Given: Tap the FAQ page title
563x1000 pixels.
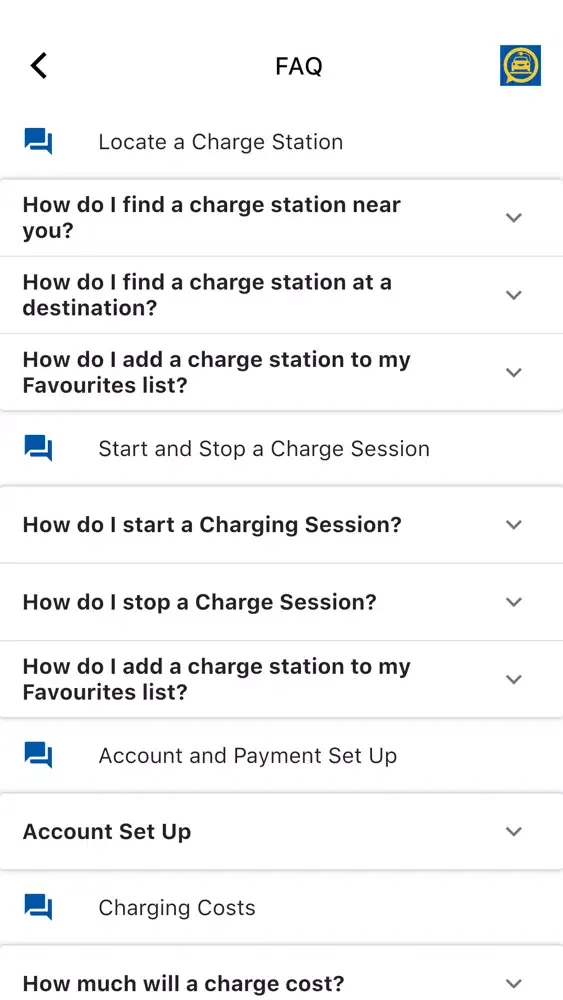Looking at the screenshot, I should point(298,66).
